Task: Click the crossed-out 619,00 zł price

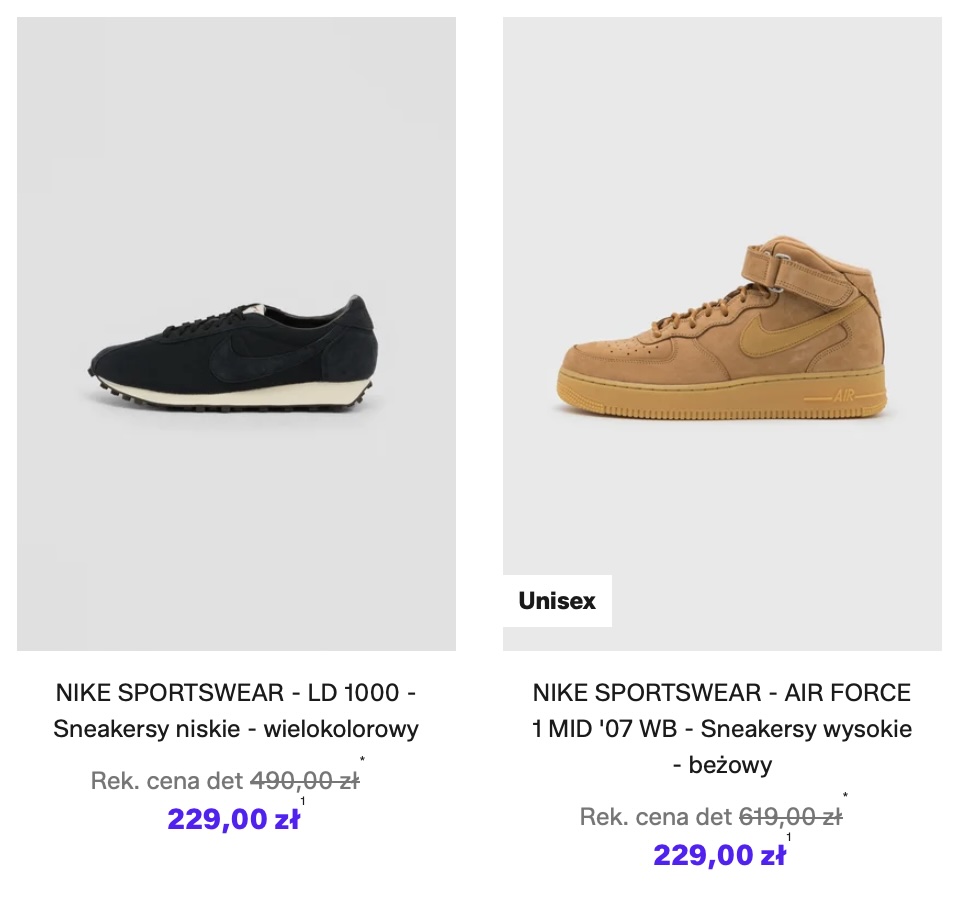Action: point(790,817)
